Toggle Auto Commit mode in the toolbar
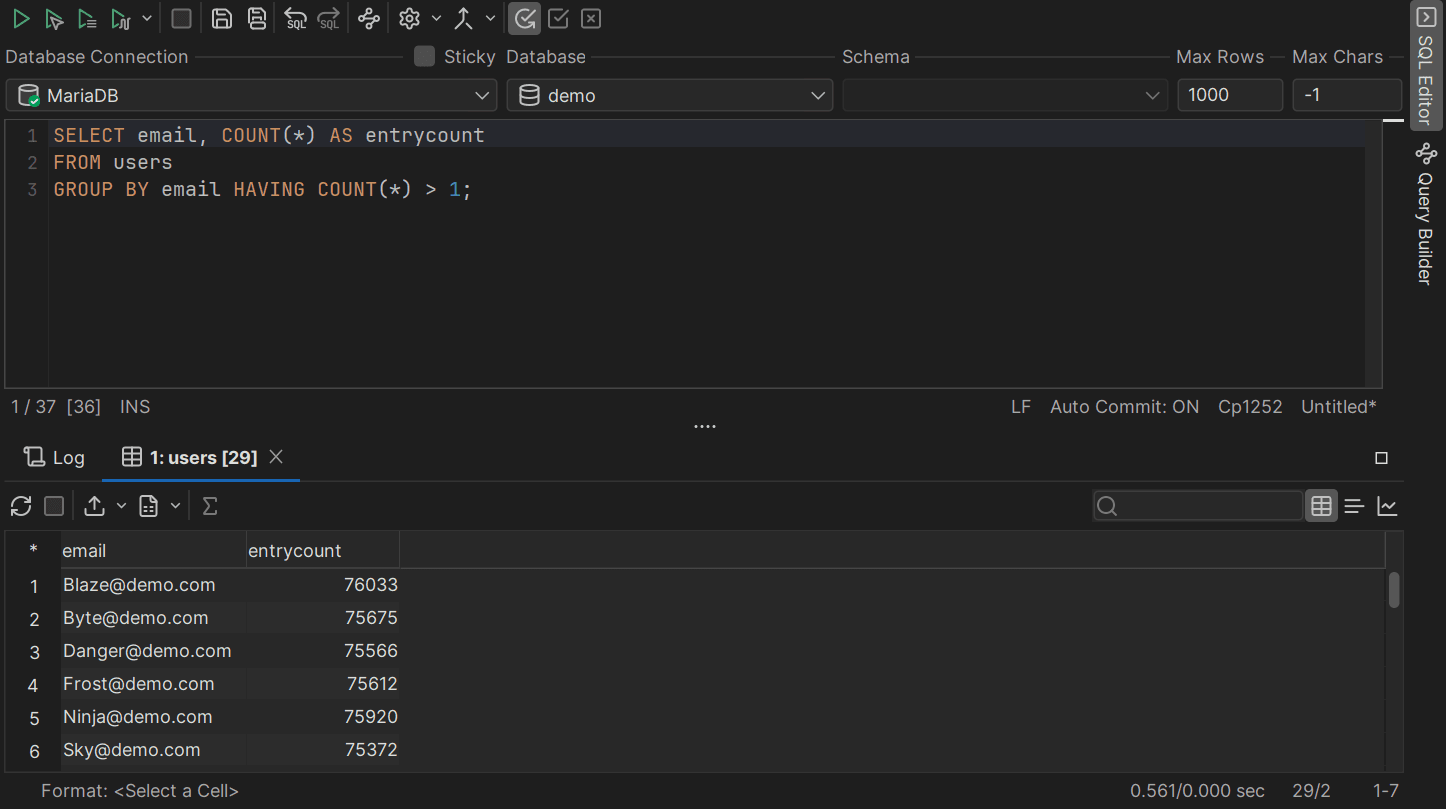The image size is (1446, 809). 525,18
